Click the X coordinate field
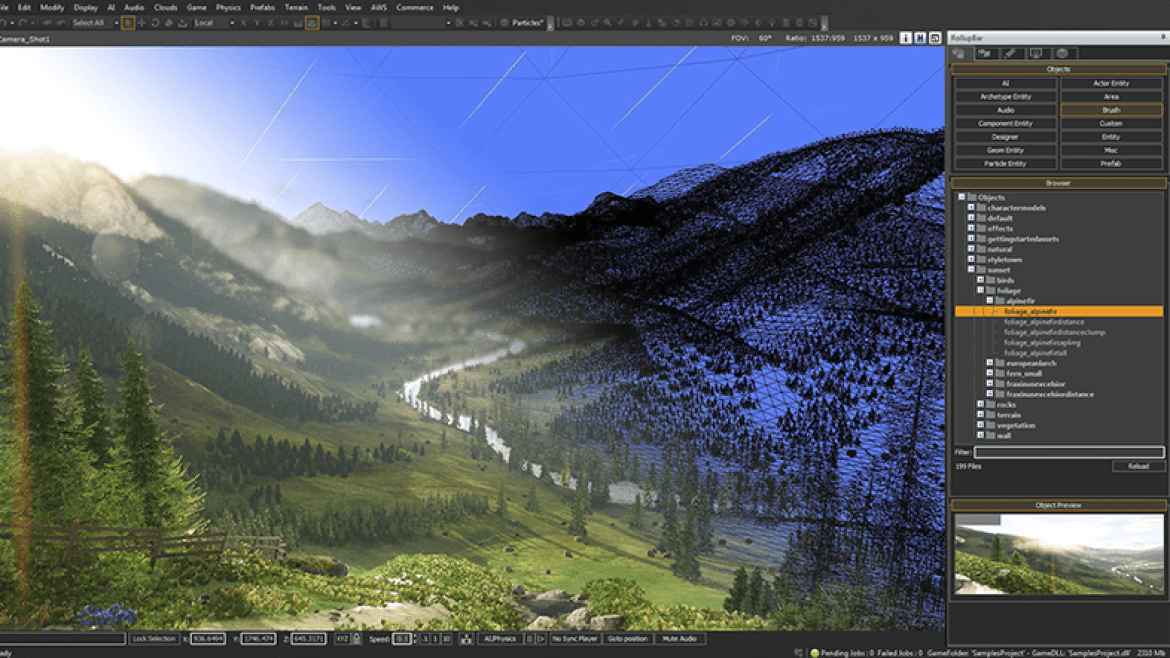This screenshot has width=1170, height=658. click(207, 639)
